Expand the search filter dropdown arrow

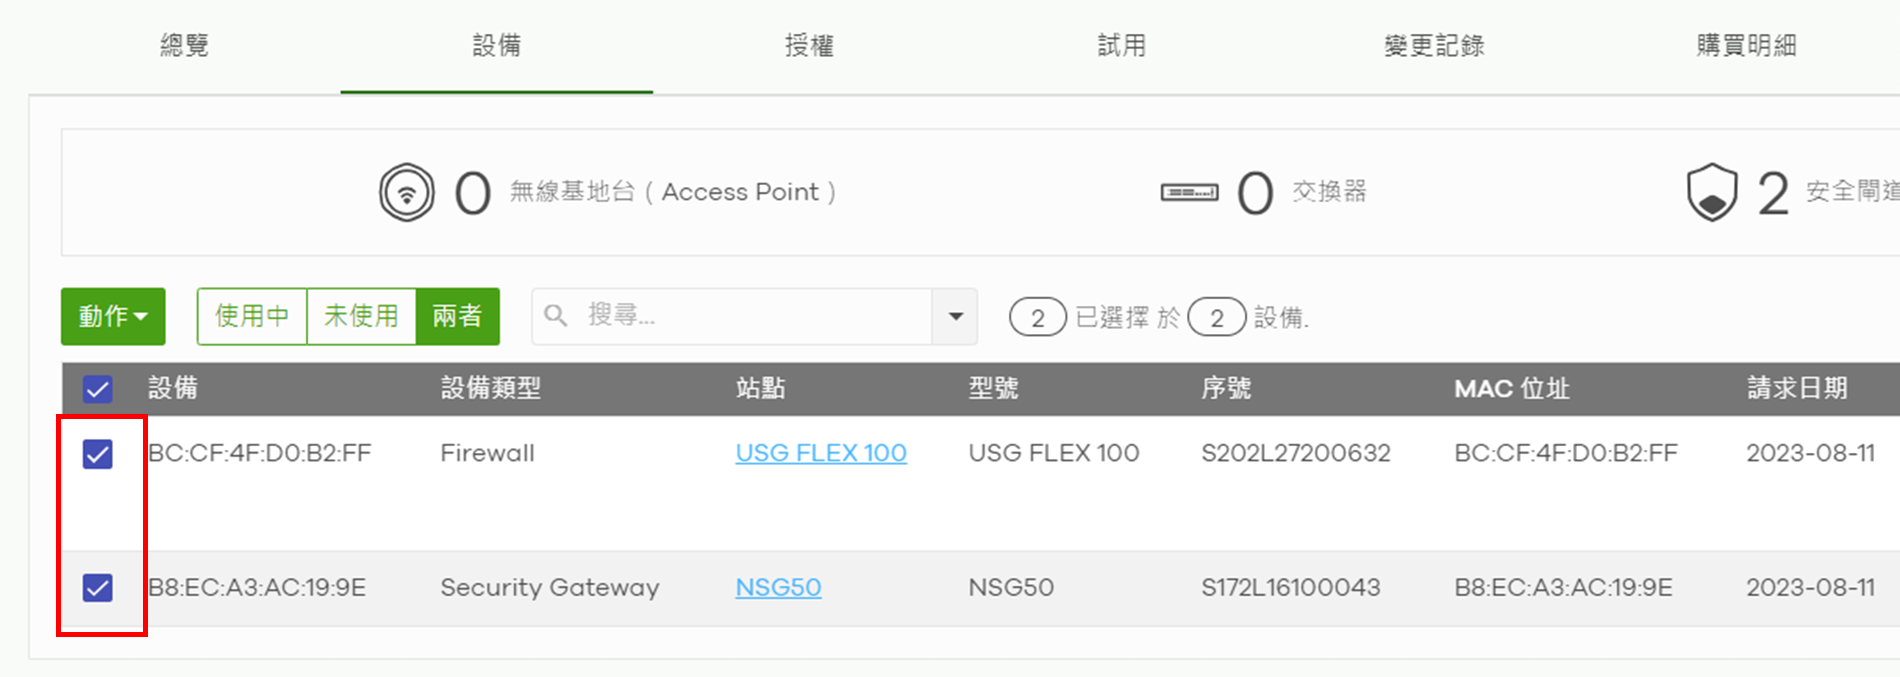click(955, 316)
